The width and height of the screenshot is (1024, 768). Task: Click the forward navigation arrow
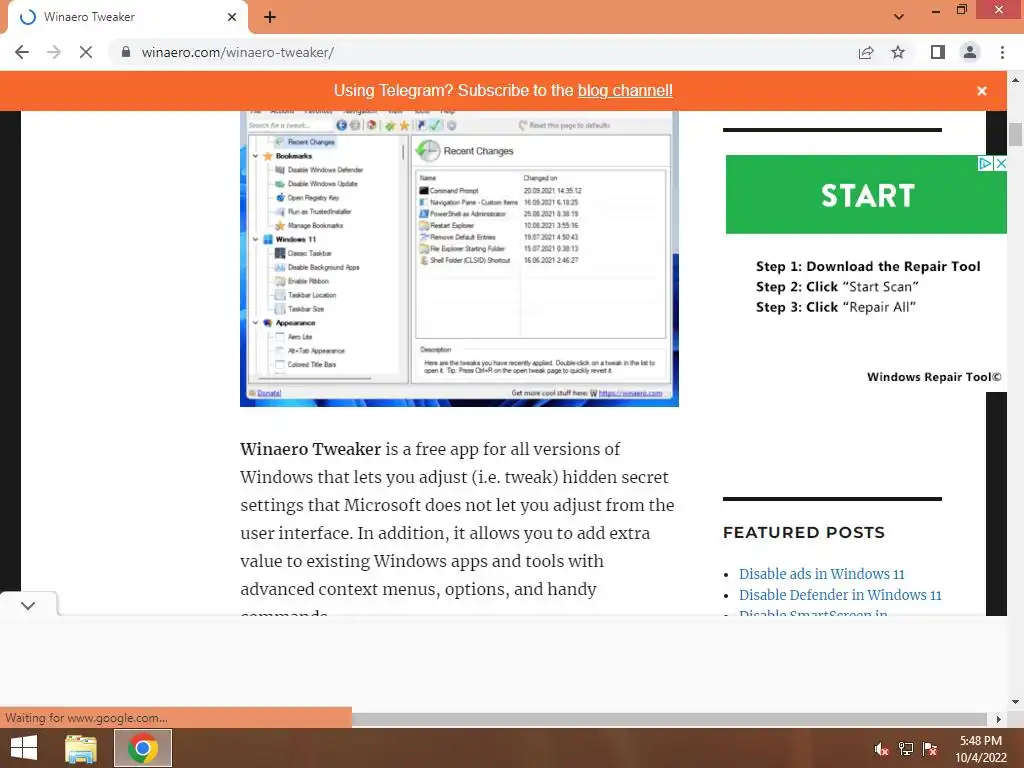click(x=54, y=52)
